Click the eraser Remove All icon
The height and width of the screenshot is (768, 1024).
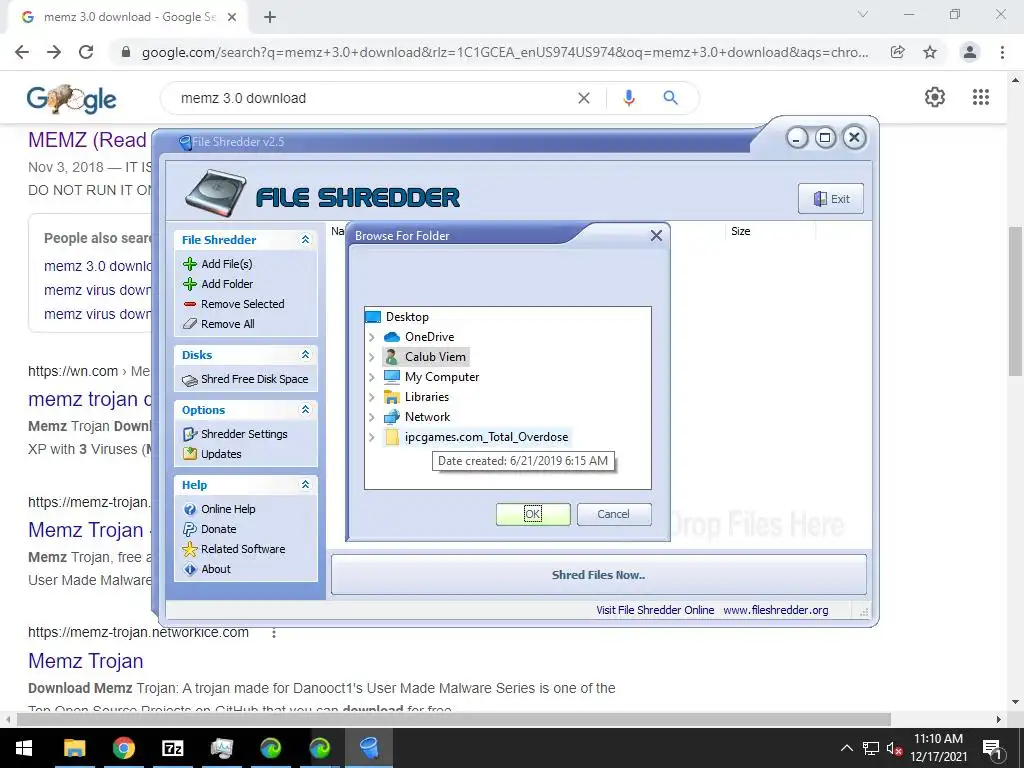coord(189,324)
